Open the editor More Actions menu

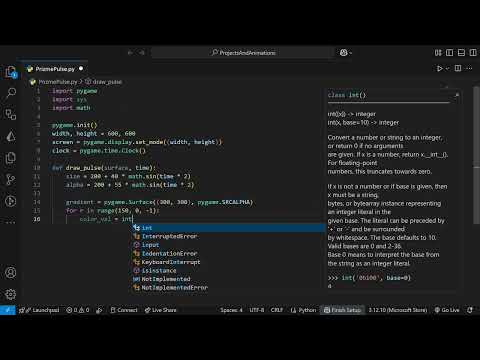coord(469,68)
